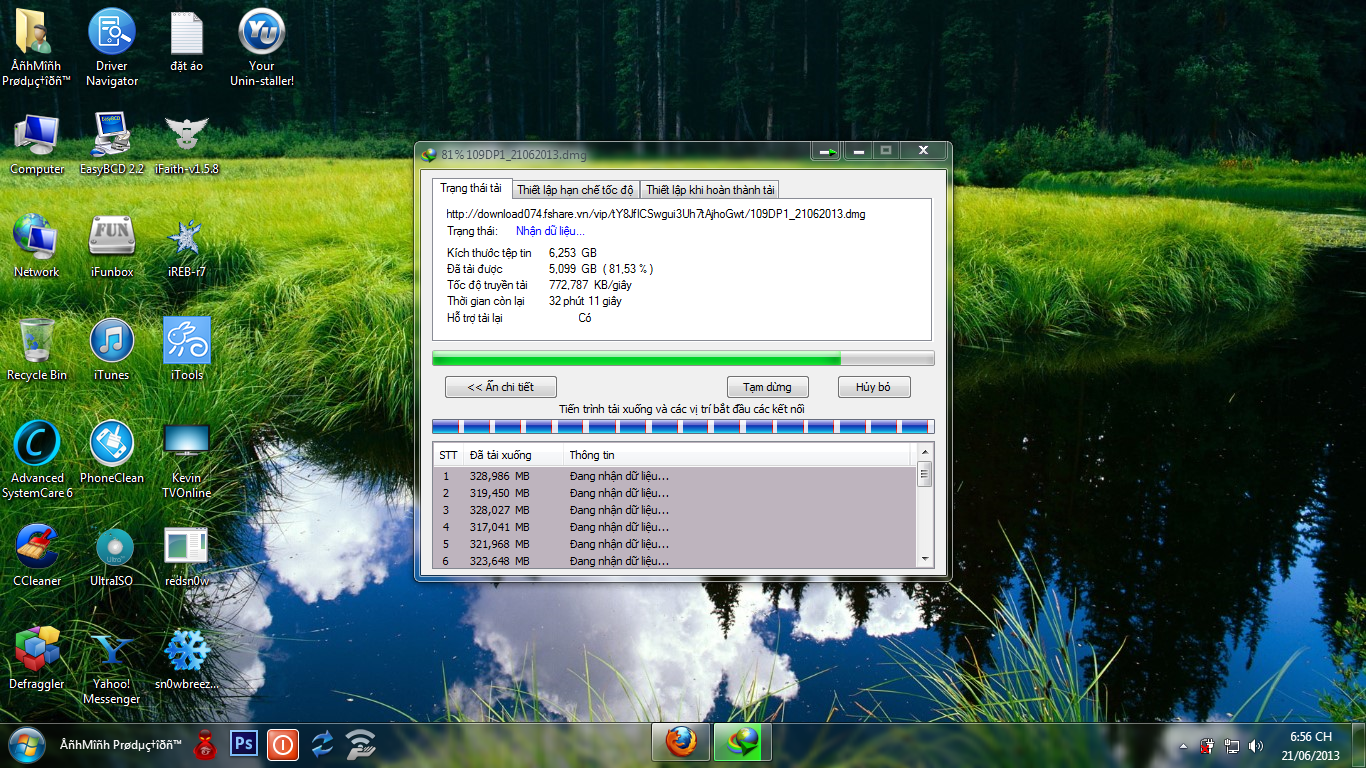
Task: Click the 'Nhận dữ liệu...' status text
Action: pos(550,231)
